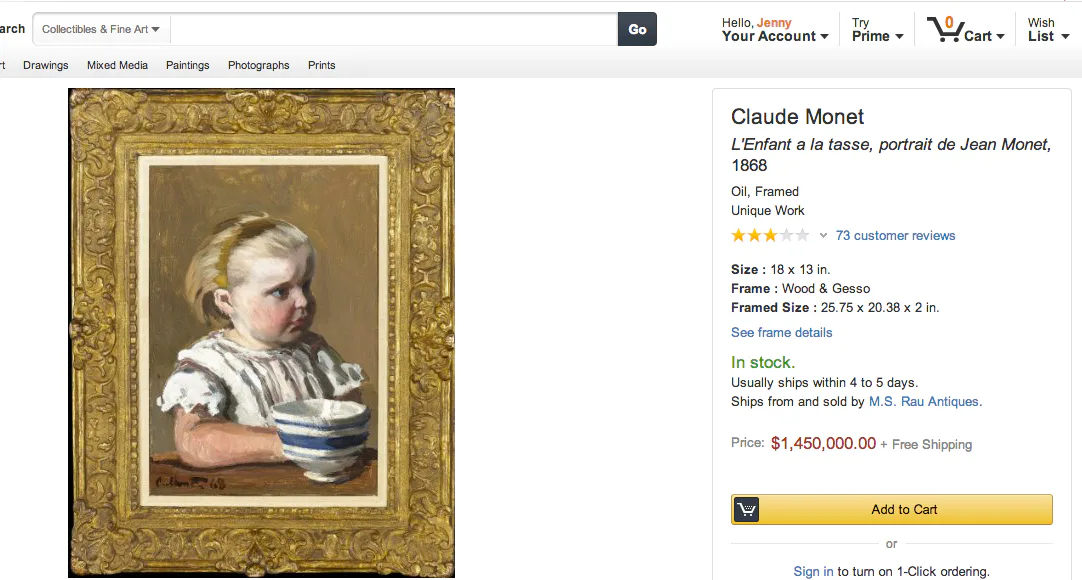
Task: Open the Photographs category
Action: point(258,65)
